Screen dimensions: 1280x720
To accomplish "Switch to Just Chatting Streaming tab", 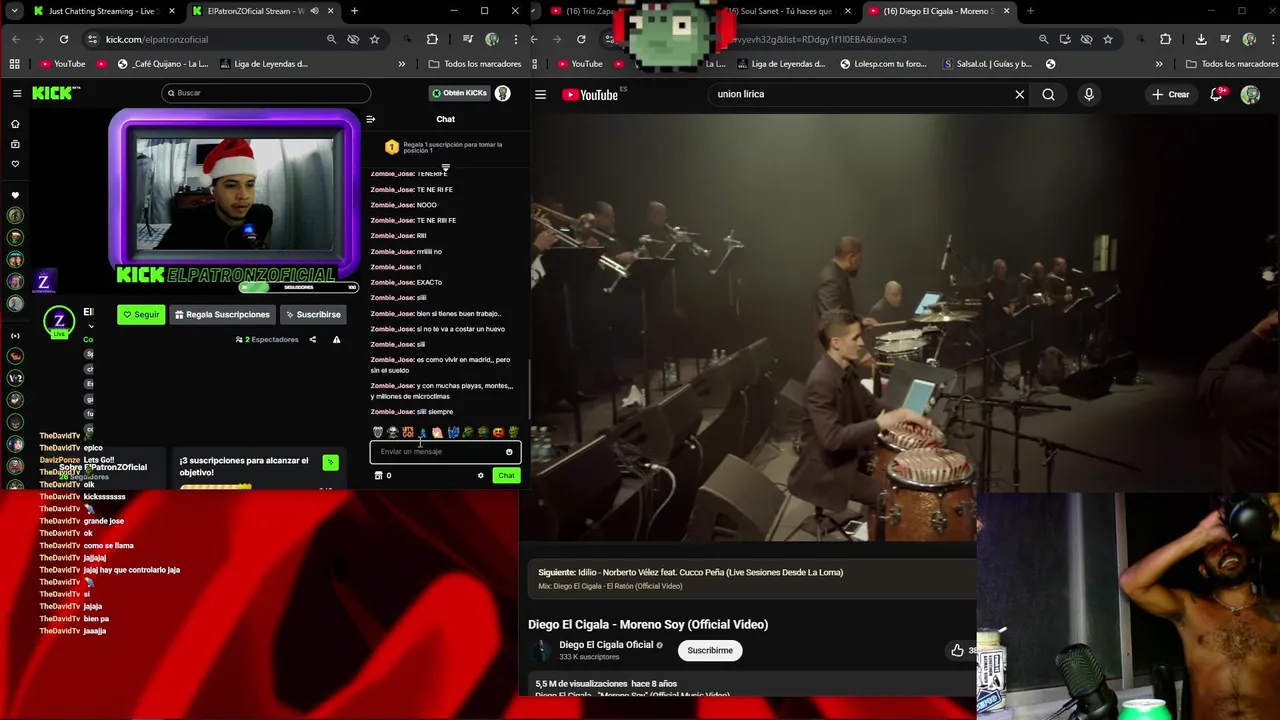I will 103,11.
